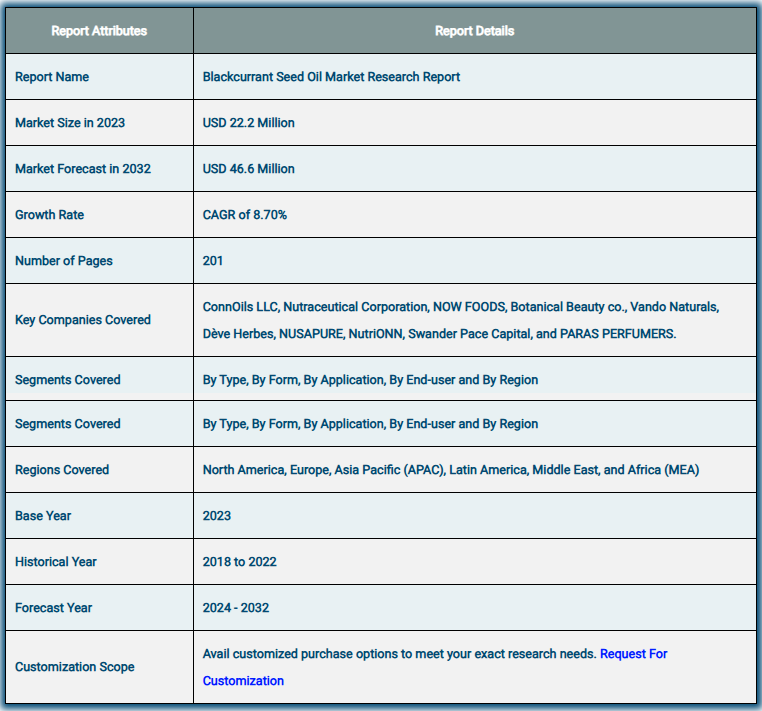Image resolution: width=762 pixels, height=711 pixels.
Task: Click the 'Market Forecast in 2032' label
Action: [83, 169]
